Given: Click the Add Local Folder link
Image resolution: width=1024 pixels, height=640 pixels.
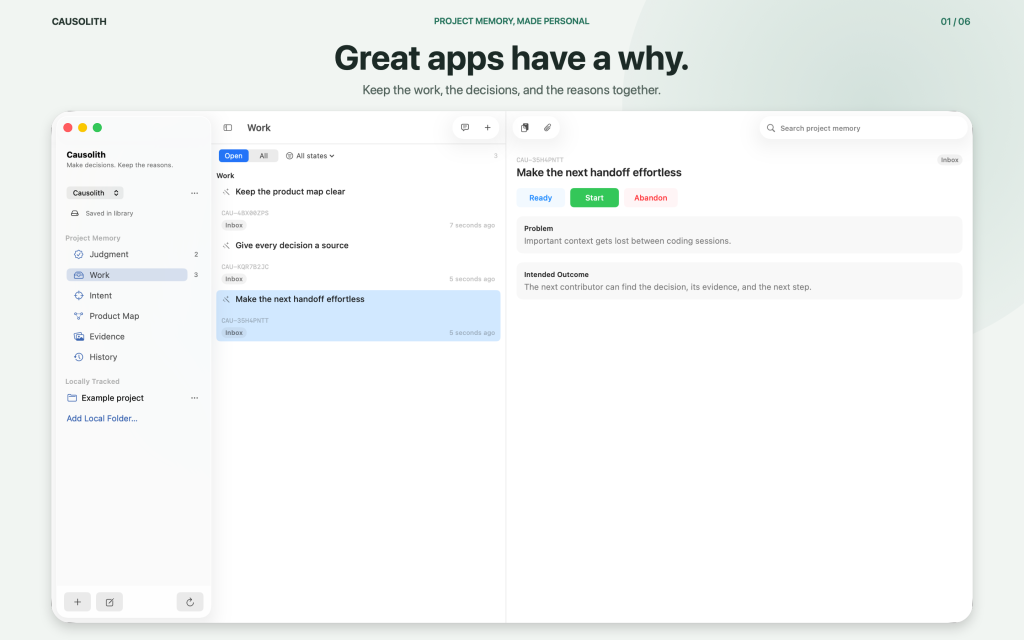Looking at the screenshot, I should point(102,419).
